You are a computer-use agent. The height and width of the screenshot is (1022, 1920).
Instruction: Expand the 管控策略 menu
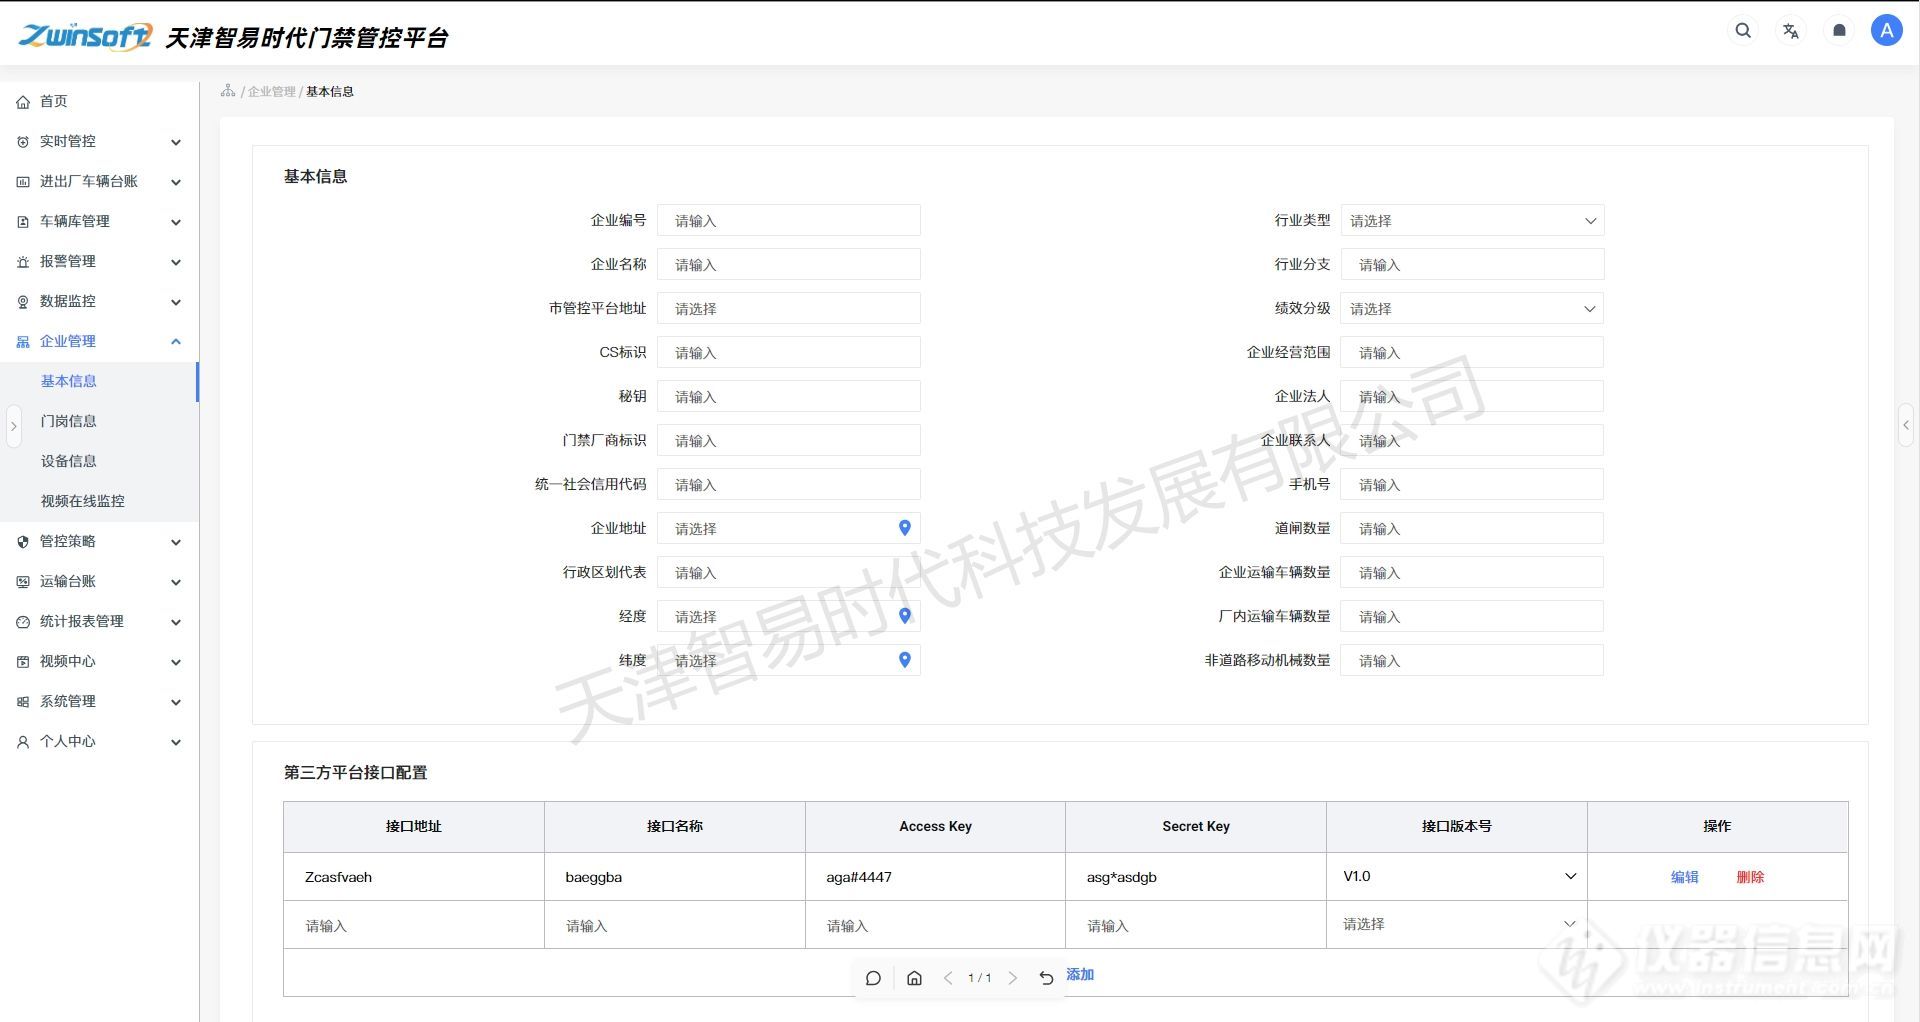[x=100, y=541]
